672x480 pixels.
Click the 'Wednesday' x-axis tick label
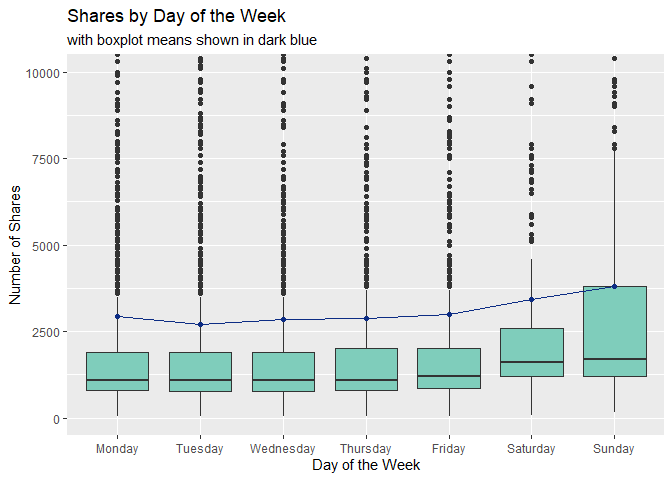point(283,449)
